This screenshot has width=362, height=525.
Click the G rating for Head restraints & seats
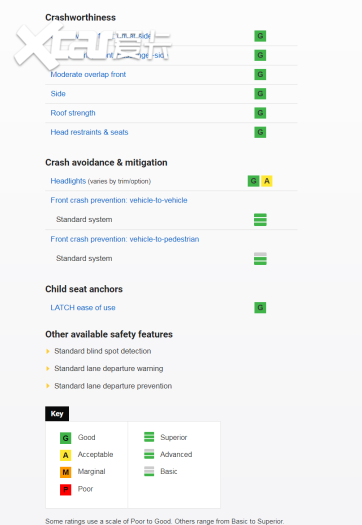(x=260, y=132)
